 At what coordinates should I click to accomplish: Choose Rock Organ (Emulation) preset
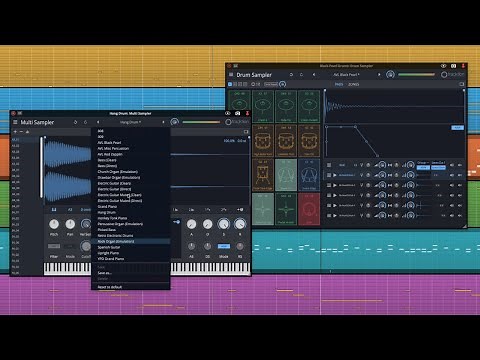(x=131, y=241)
